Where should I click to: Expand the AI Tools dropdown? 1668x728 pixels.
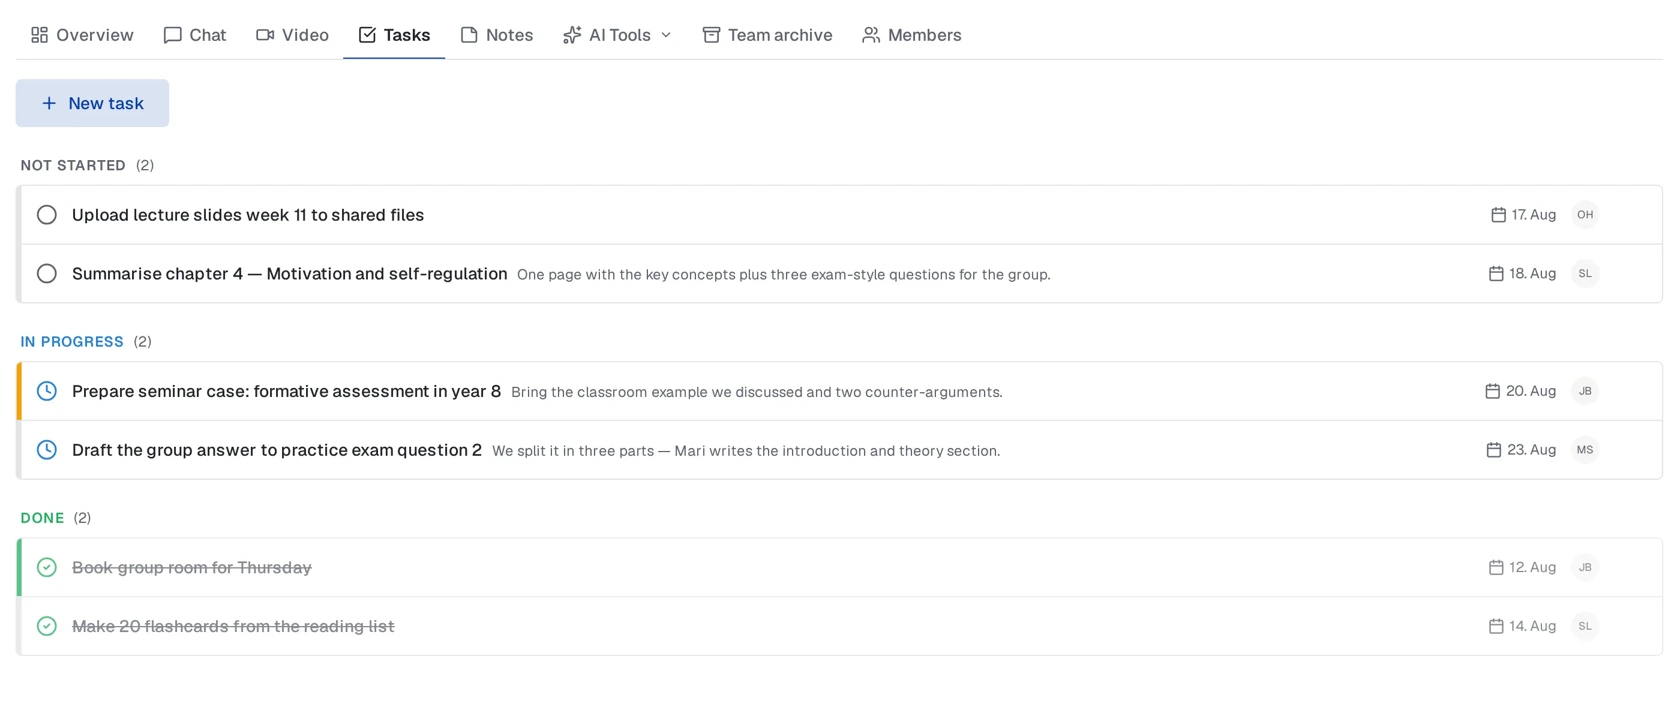(x=617, y=35)
